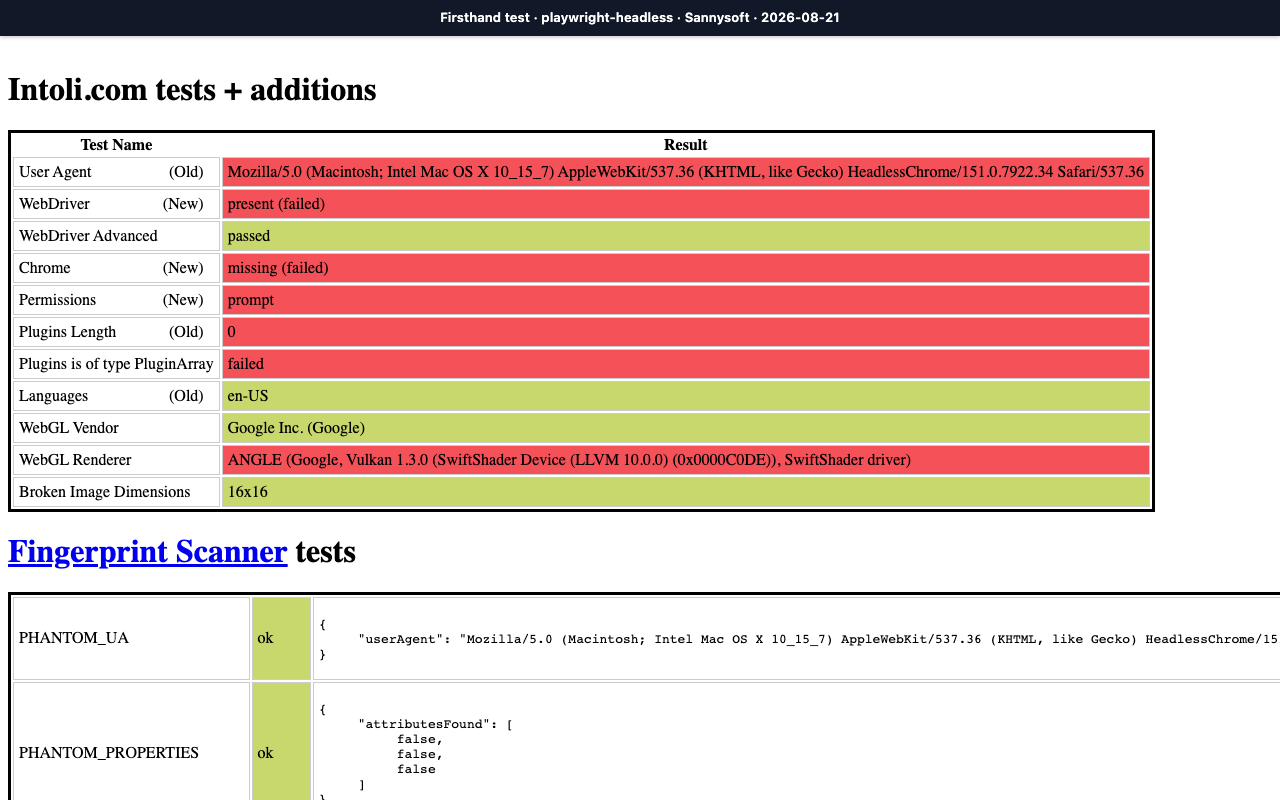Click the ANGLE SwiftShader renderer result cell
Screen dimensions: 1280x800
coord(686,460)
